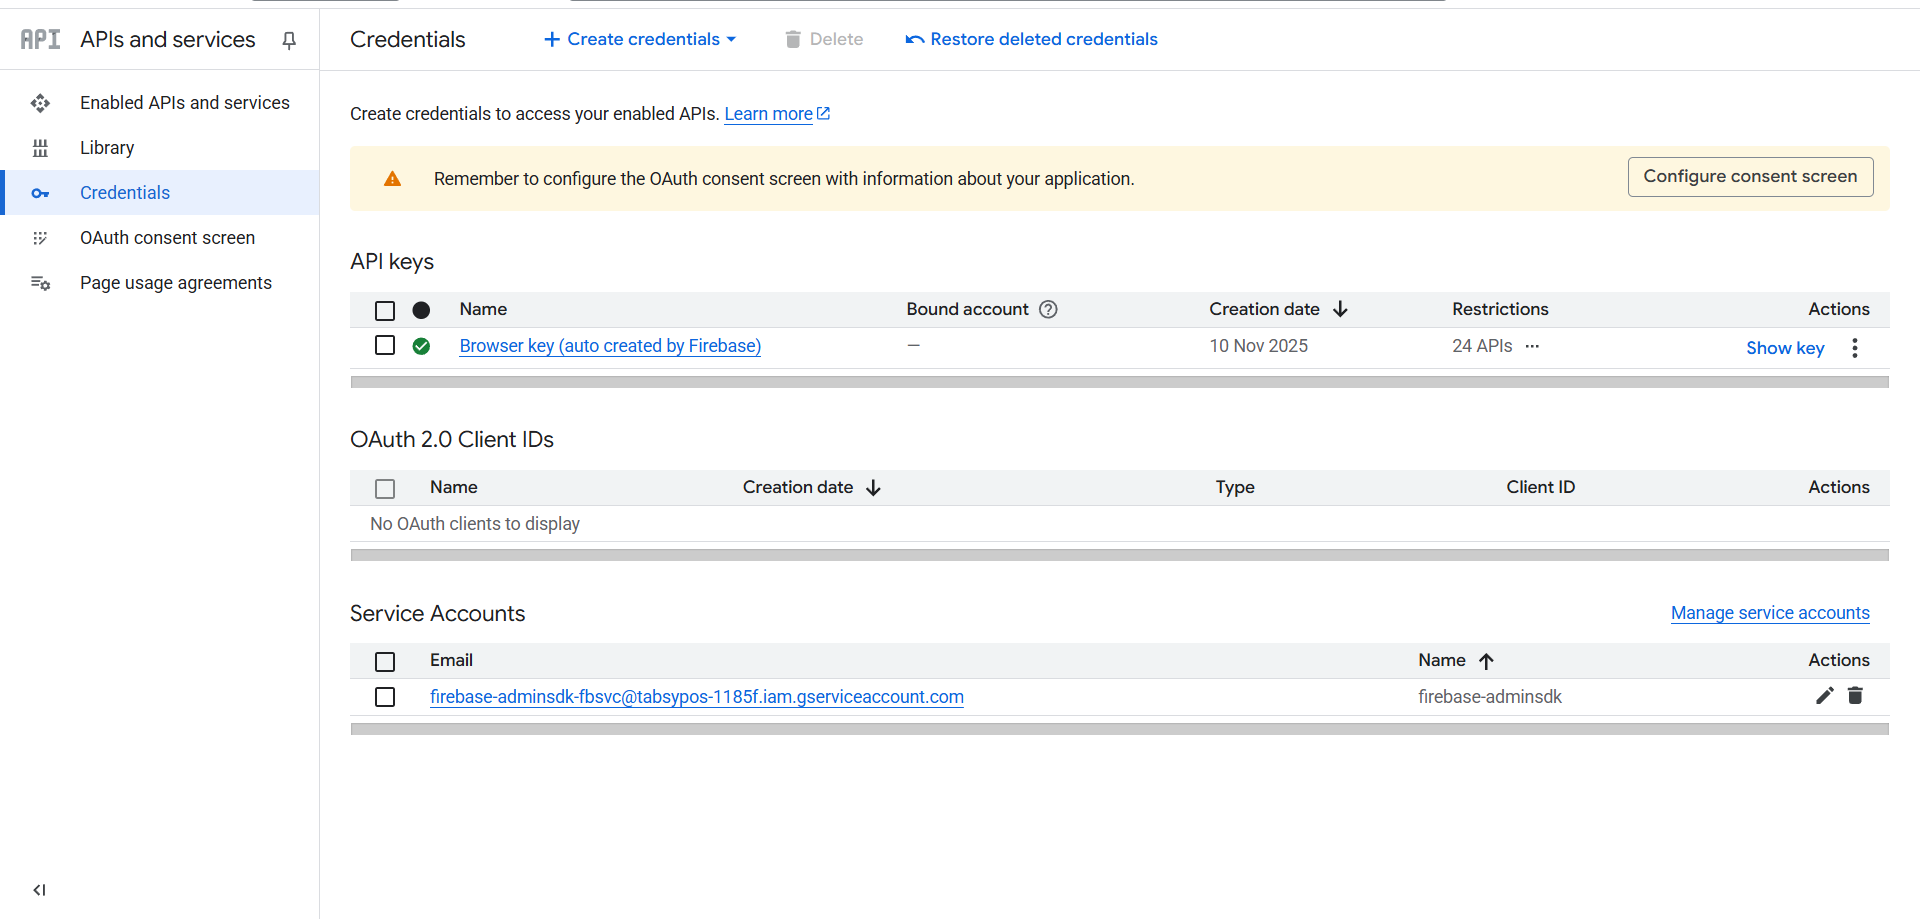
Task: Click the trash icon beside Delete
Action: pyautogui.click(x=793, y=39)
